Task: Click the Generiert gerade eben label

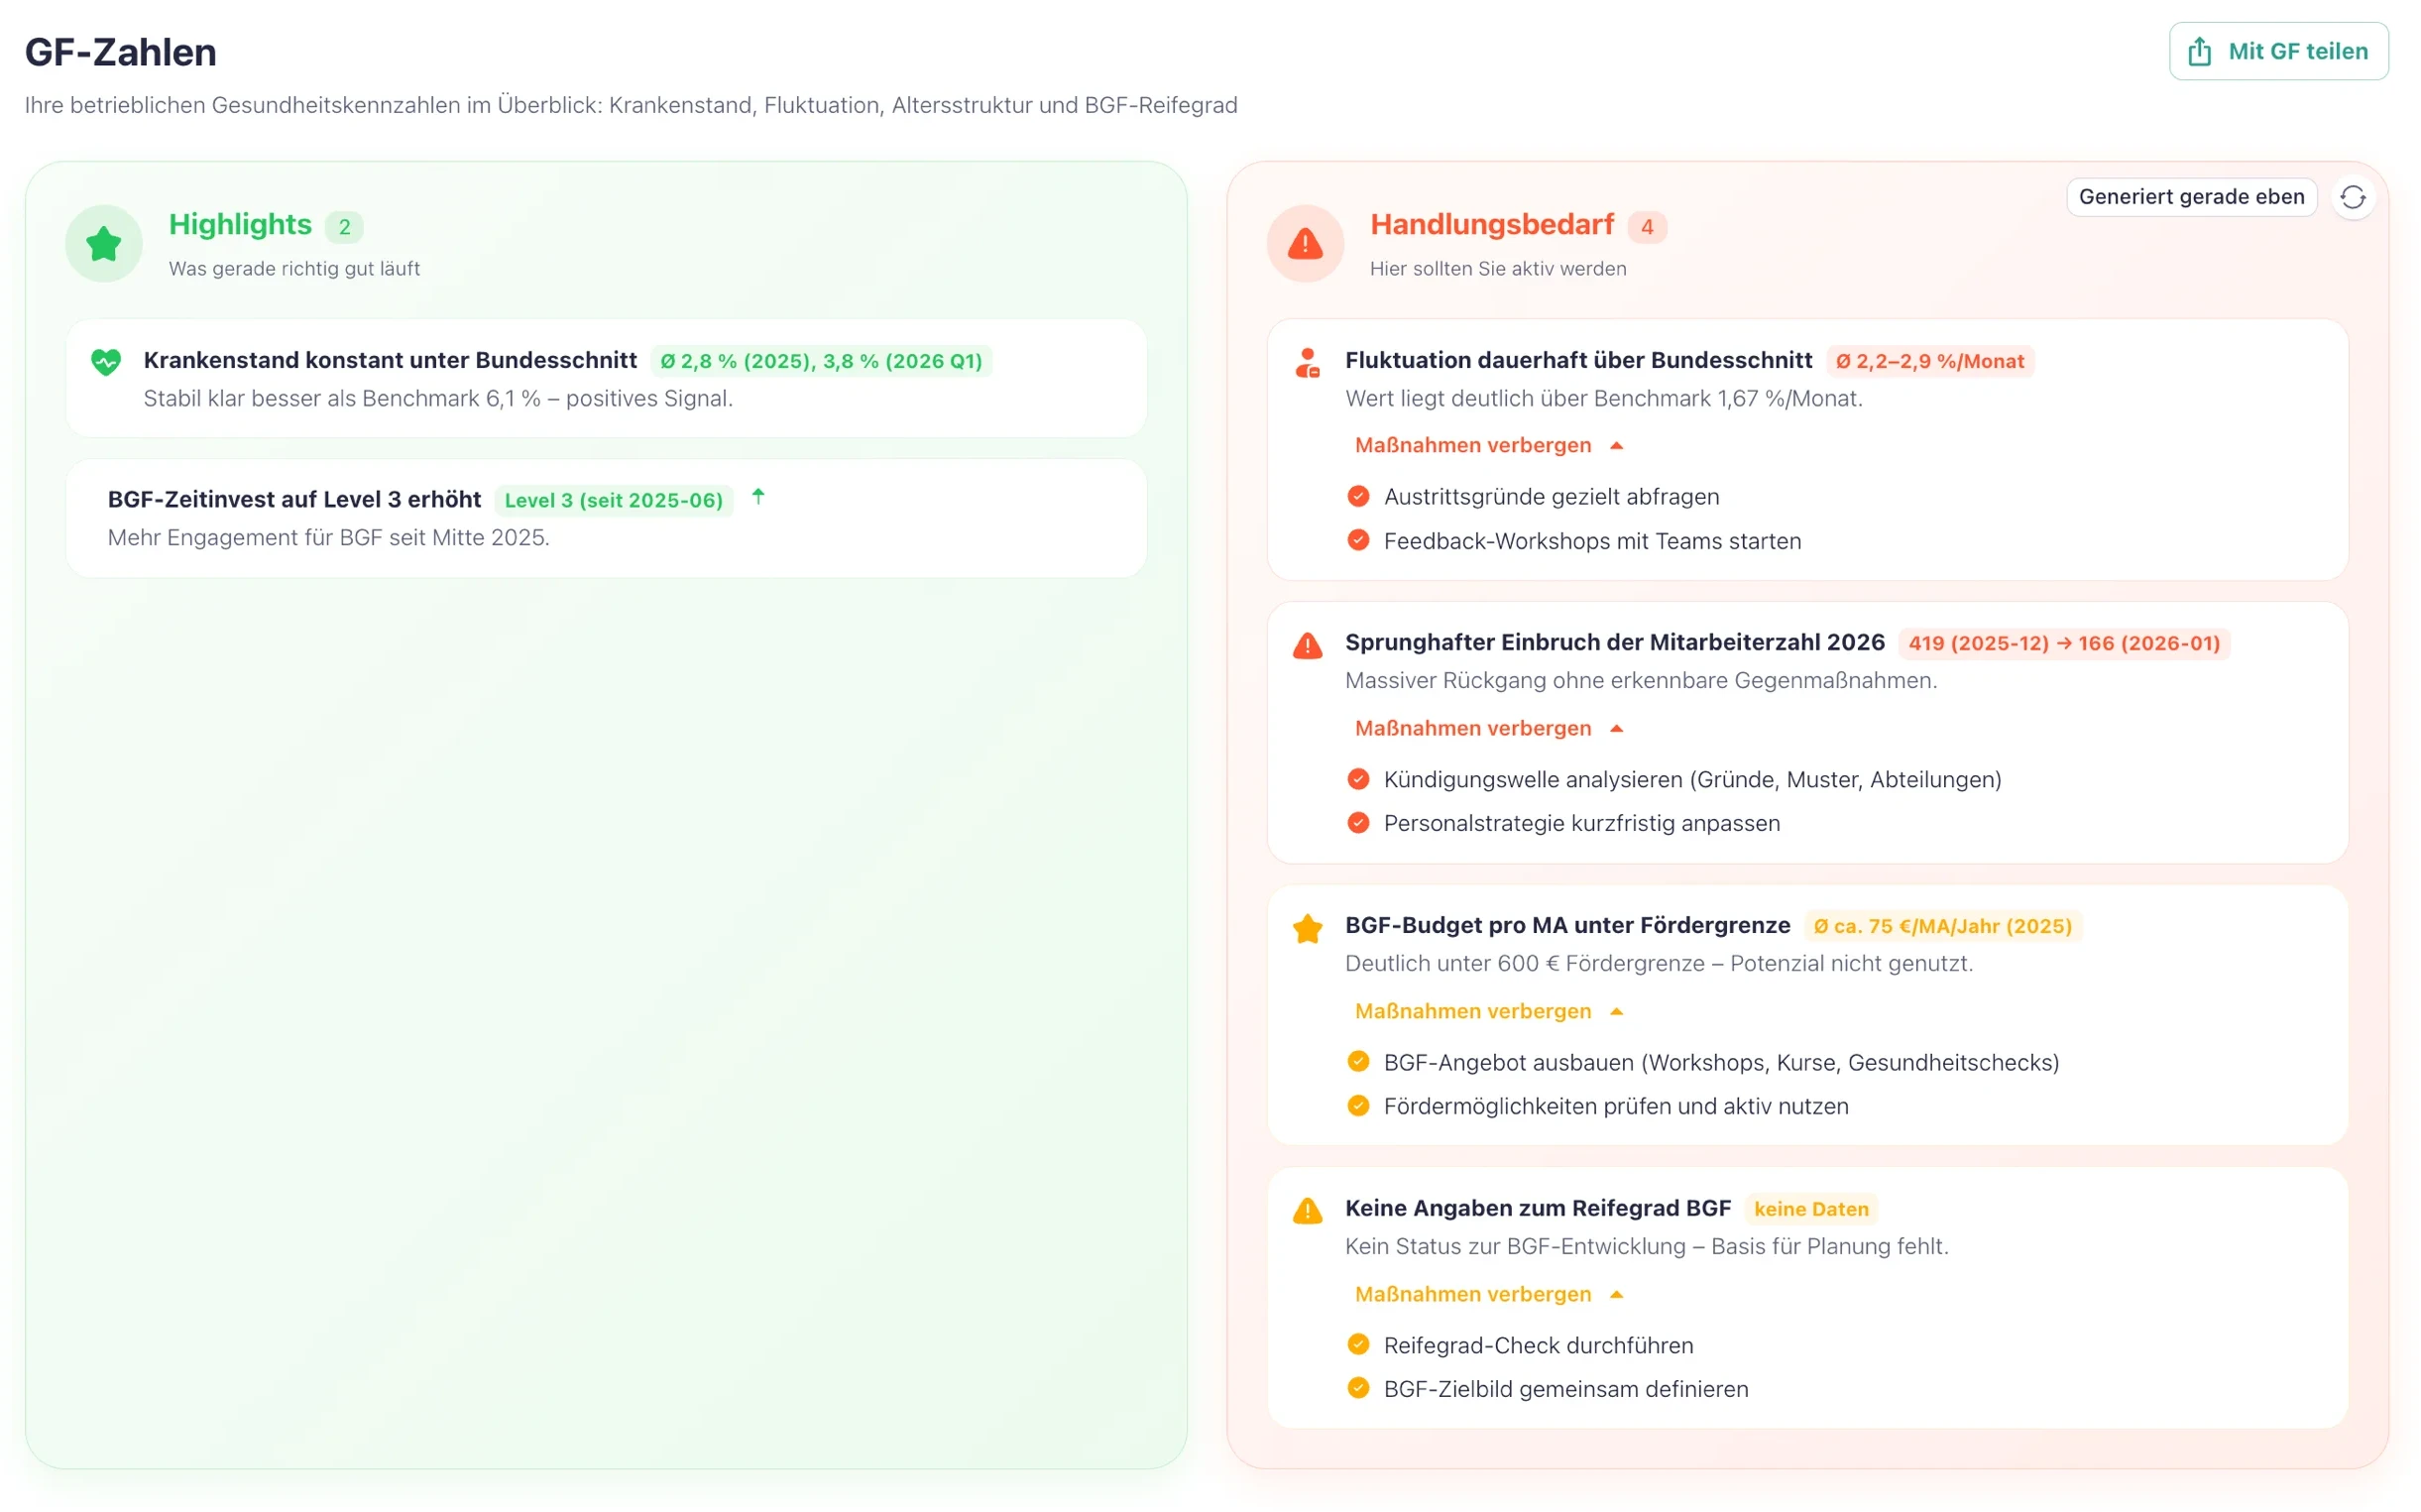Action: pos(2190,197)
